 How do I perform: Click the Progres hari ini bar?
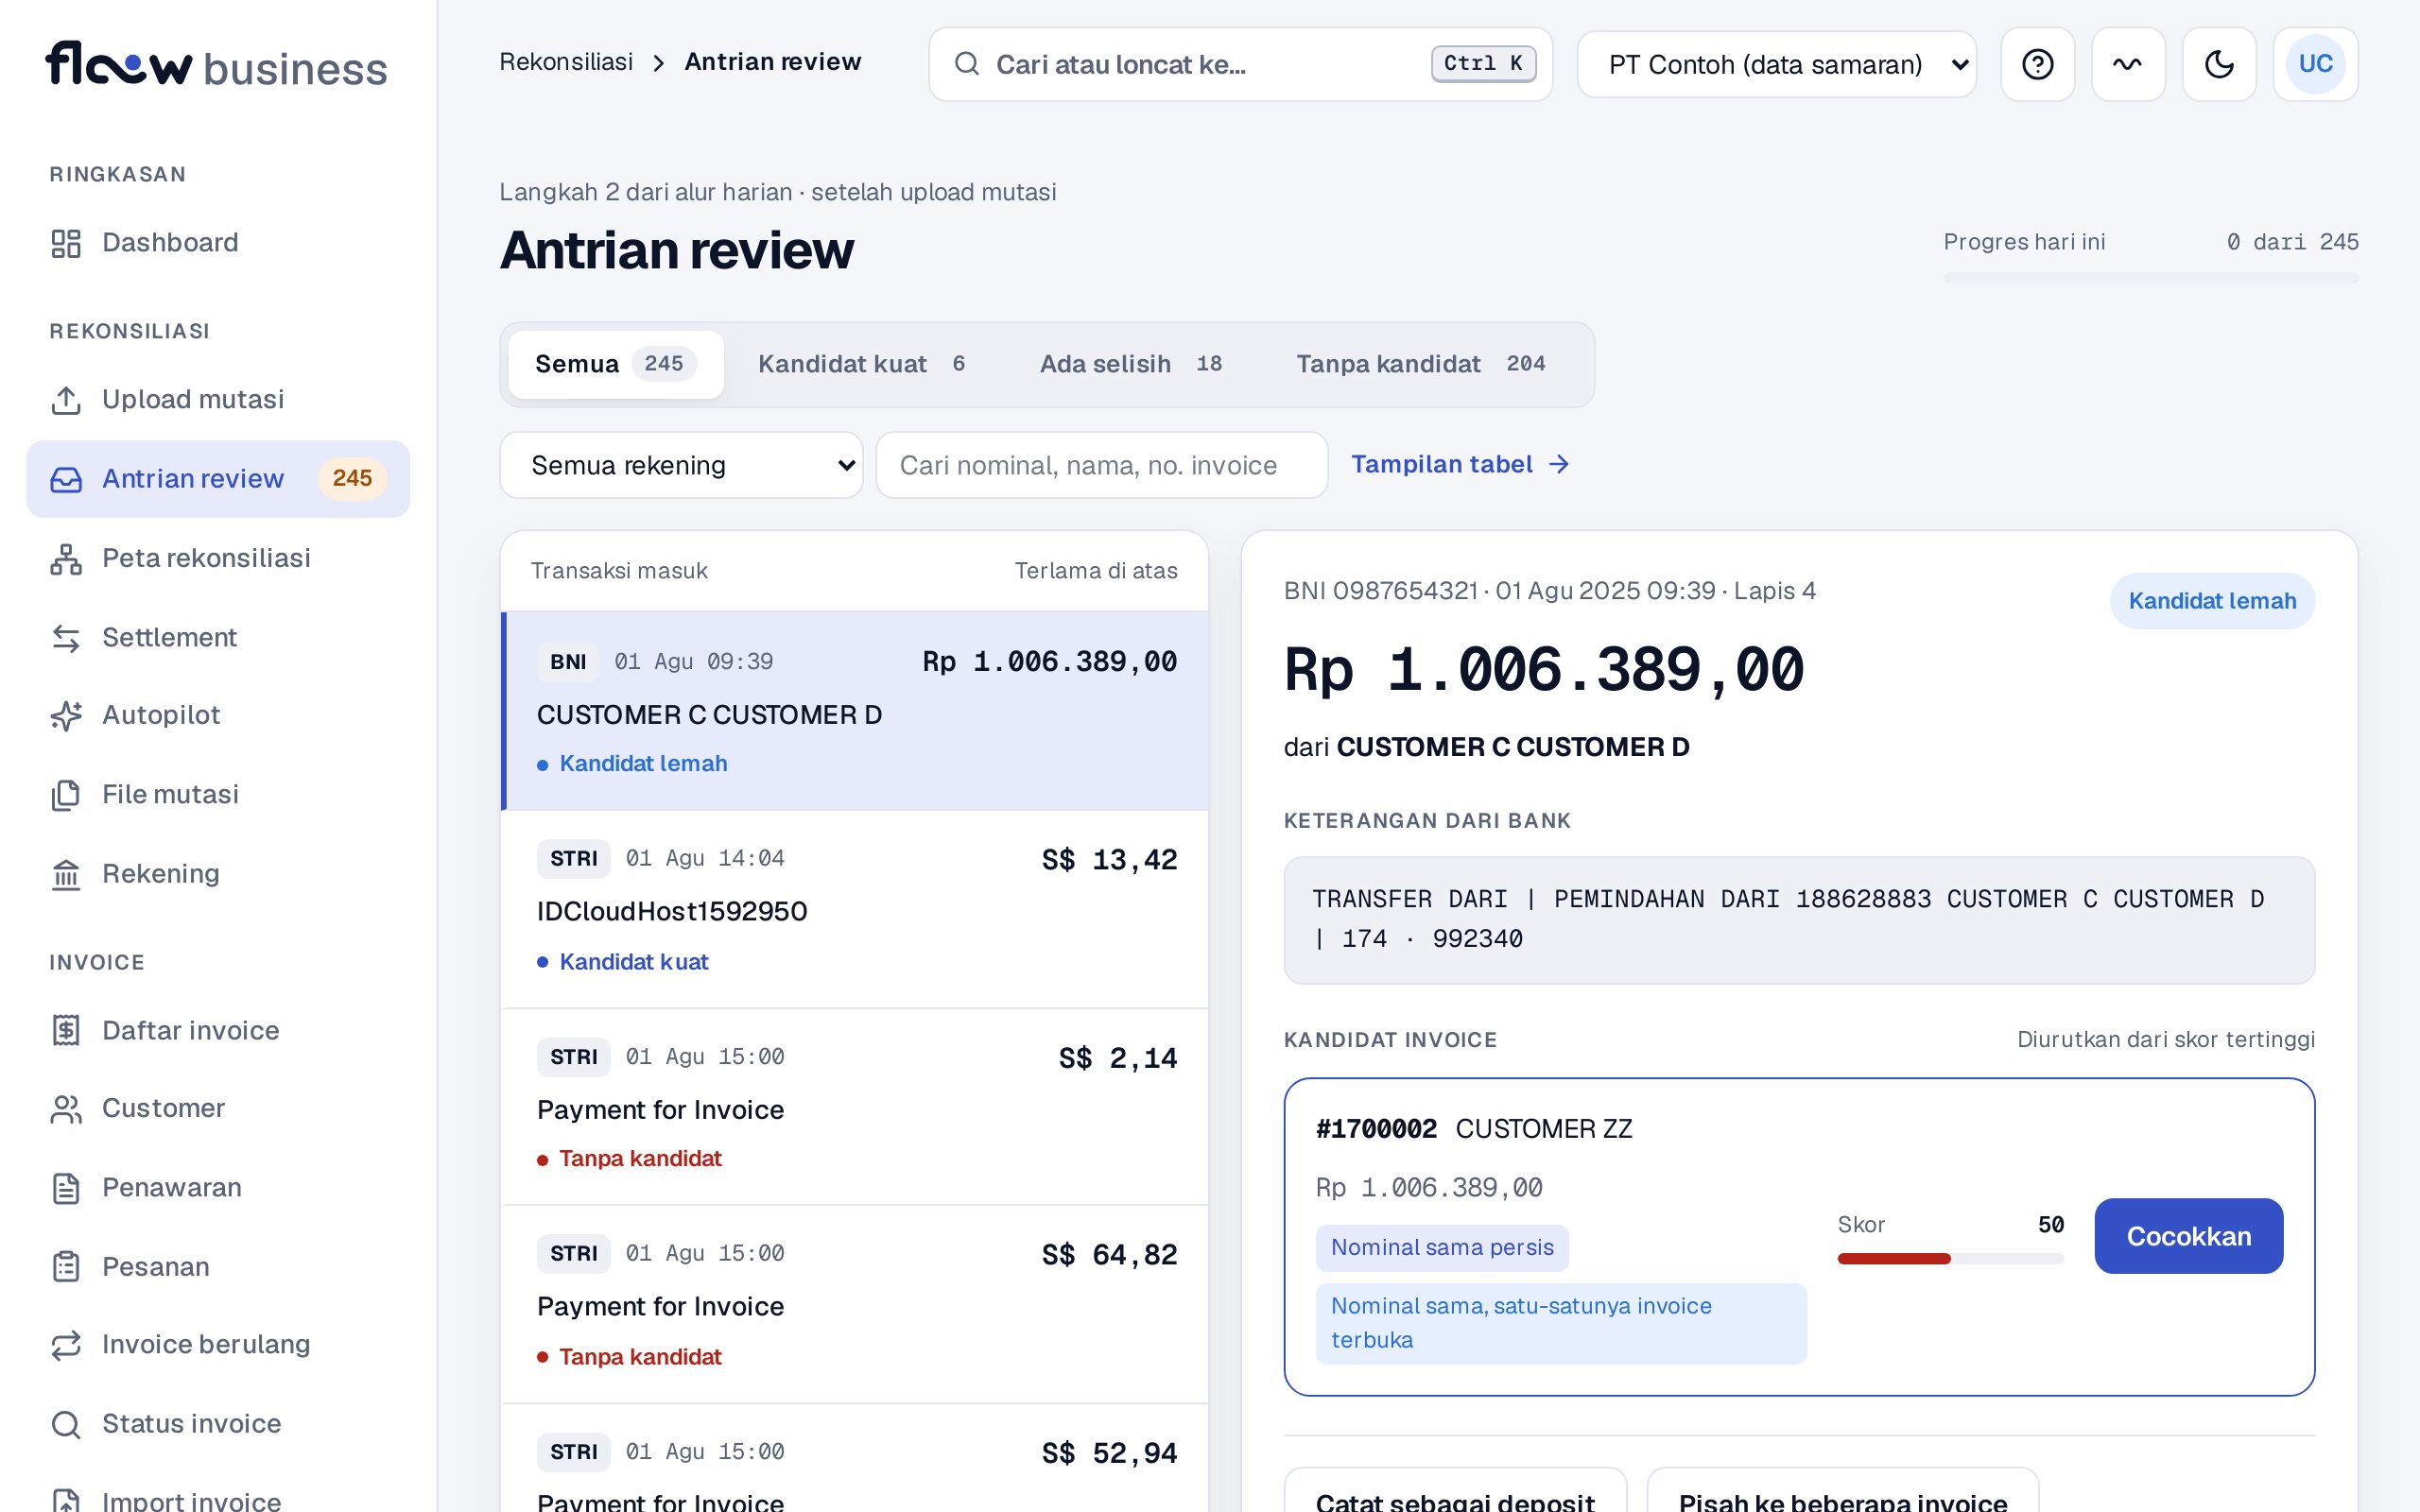coord(2150,278)
